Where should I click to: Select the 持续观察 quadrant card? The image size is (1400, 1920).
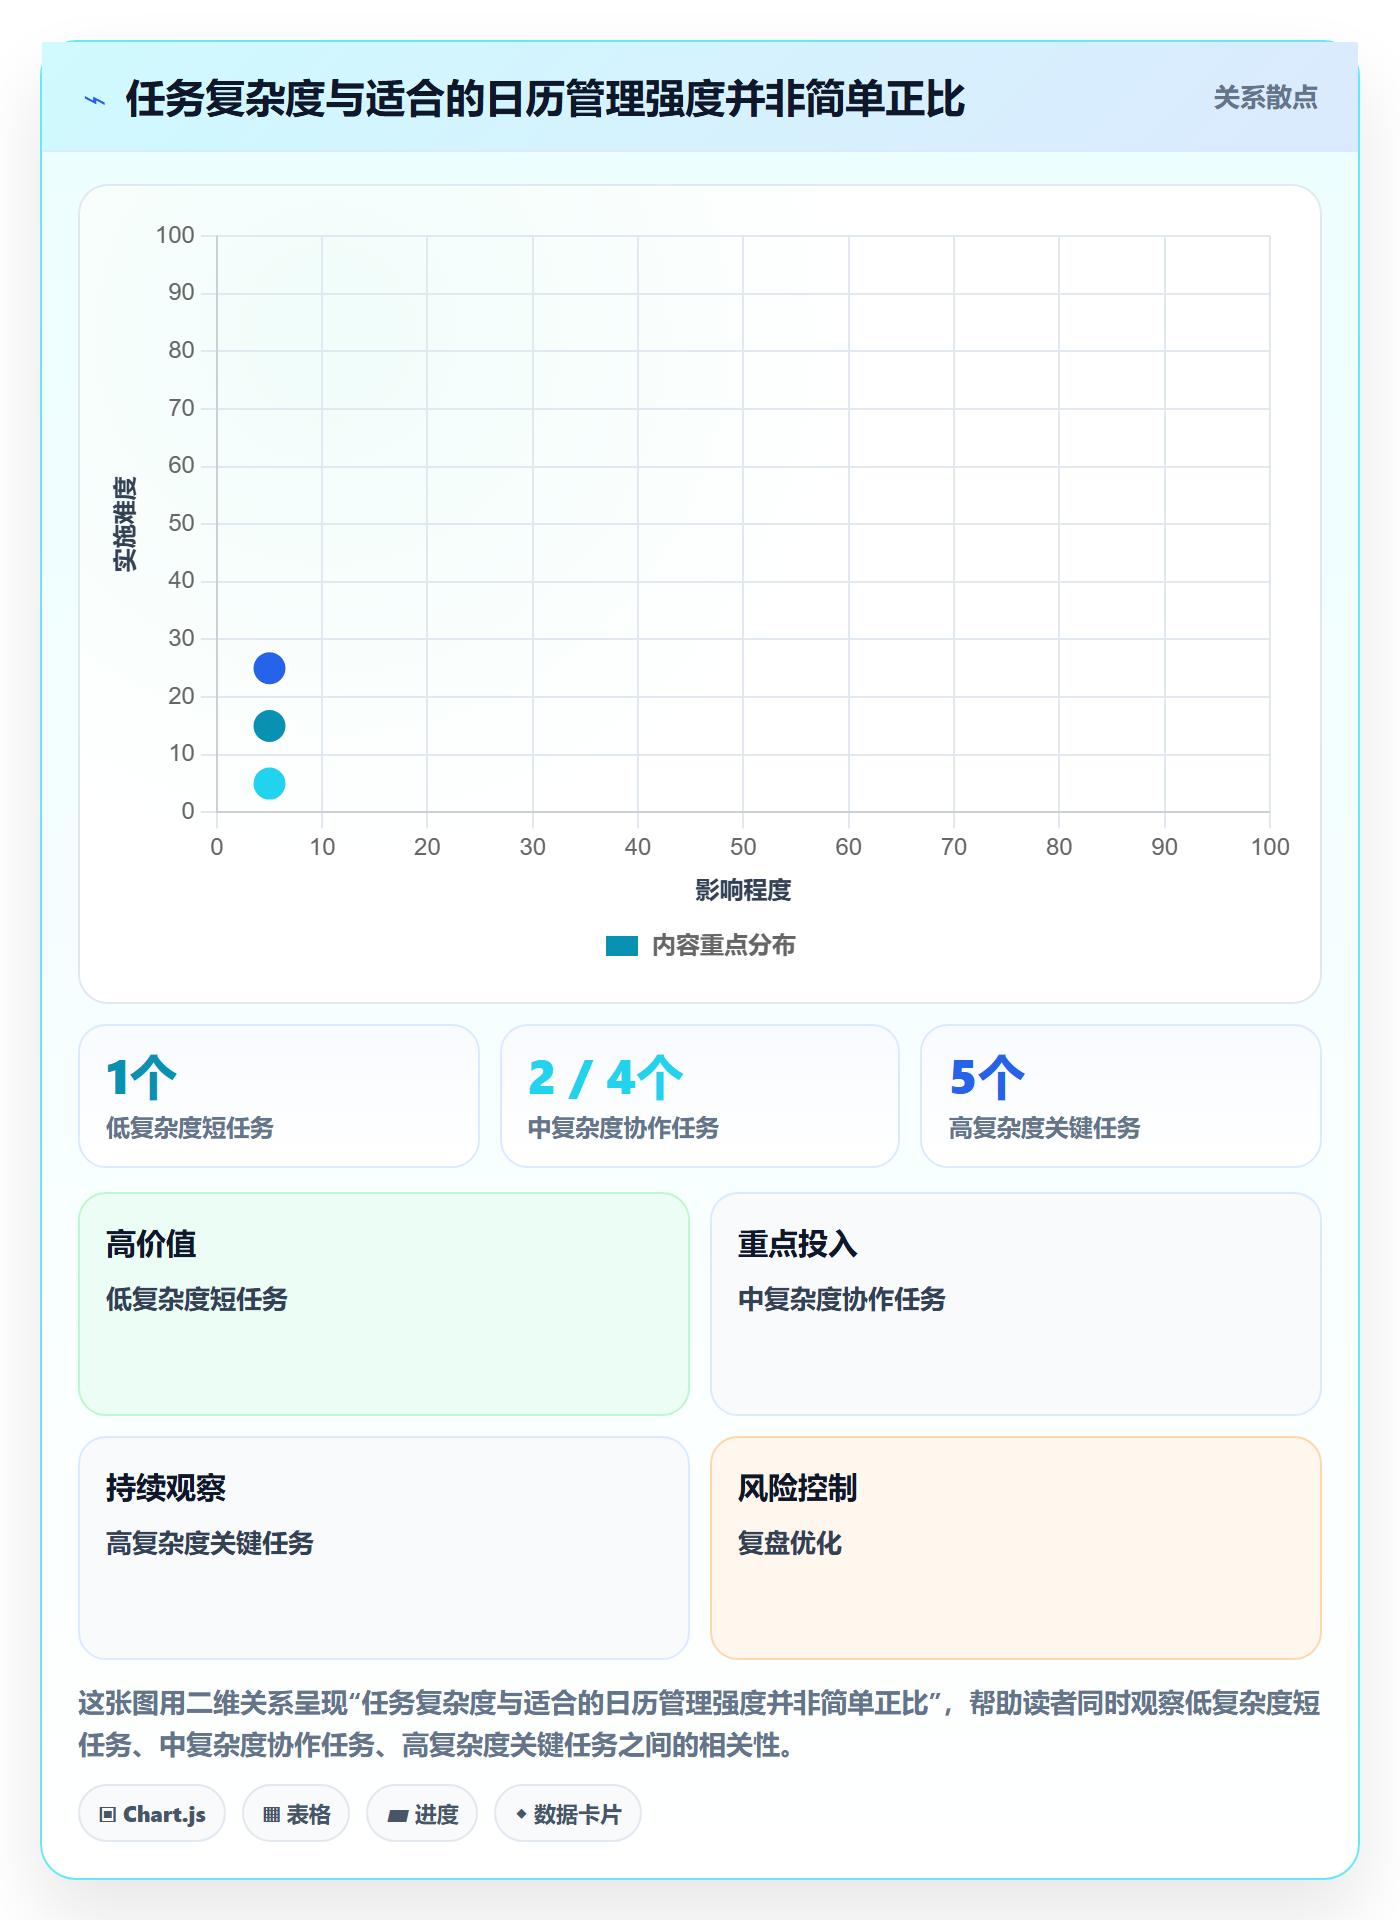[384, 1548]
